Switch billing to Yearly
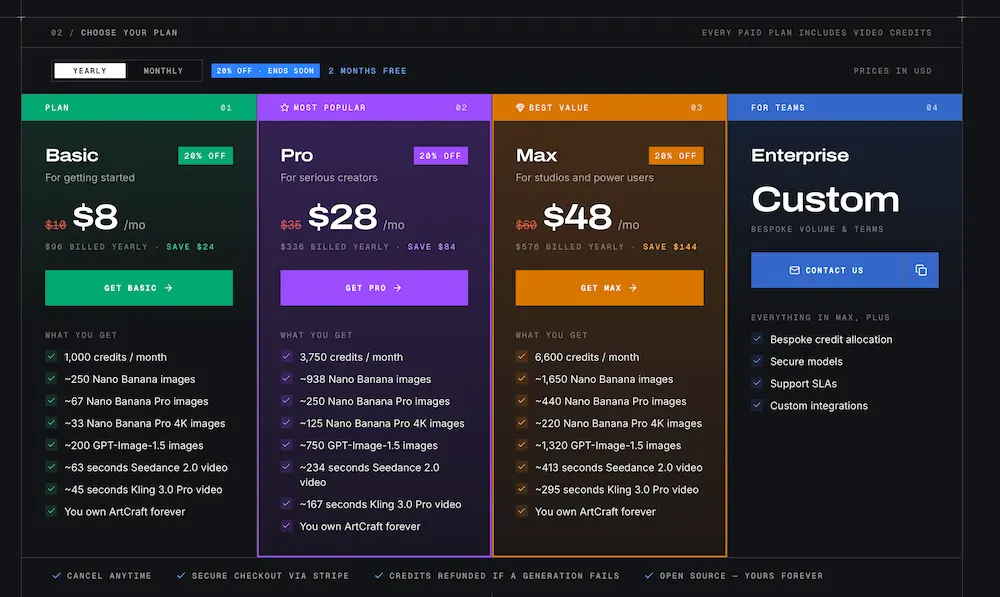 pyautogui.click(x=90, y=71)
